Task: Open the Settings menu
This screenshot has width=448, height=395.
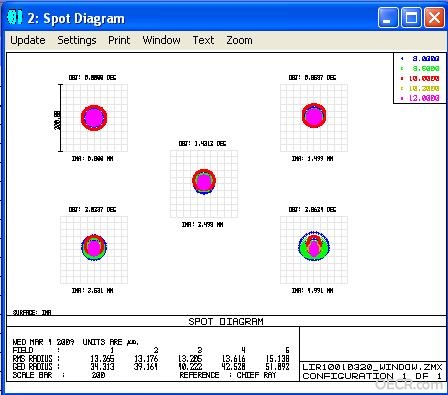Action: pos(77,40)
